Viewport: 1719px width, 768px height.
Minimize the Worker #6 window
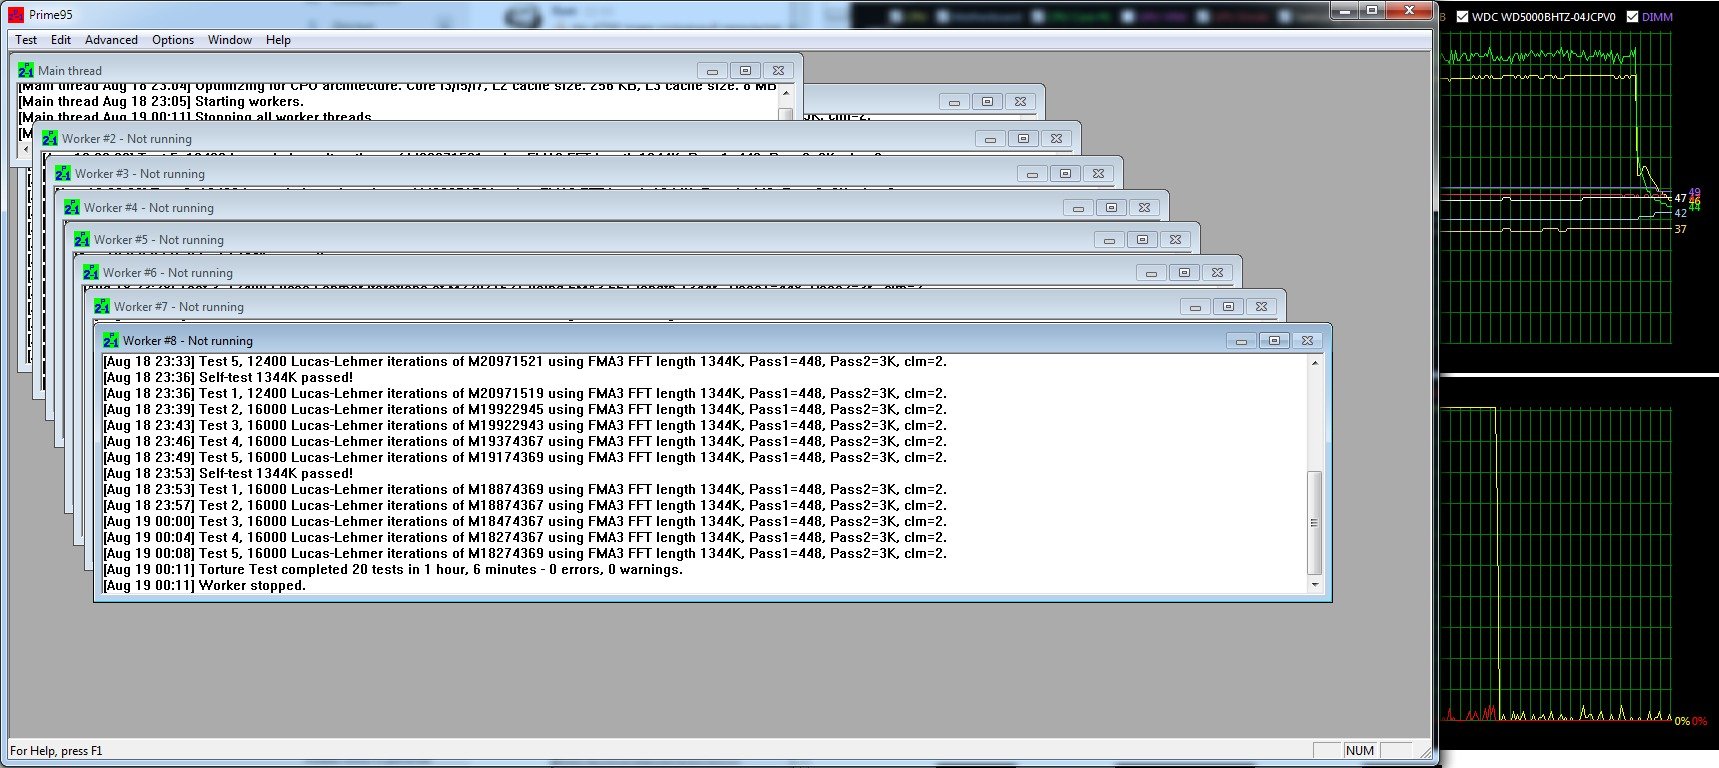(x=1151, y=273)
